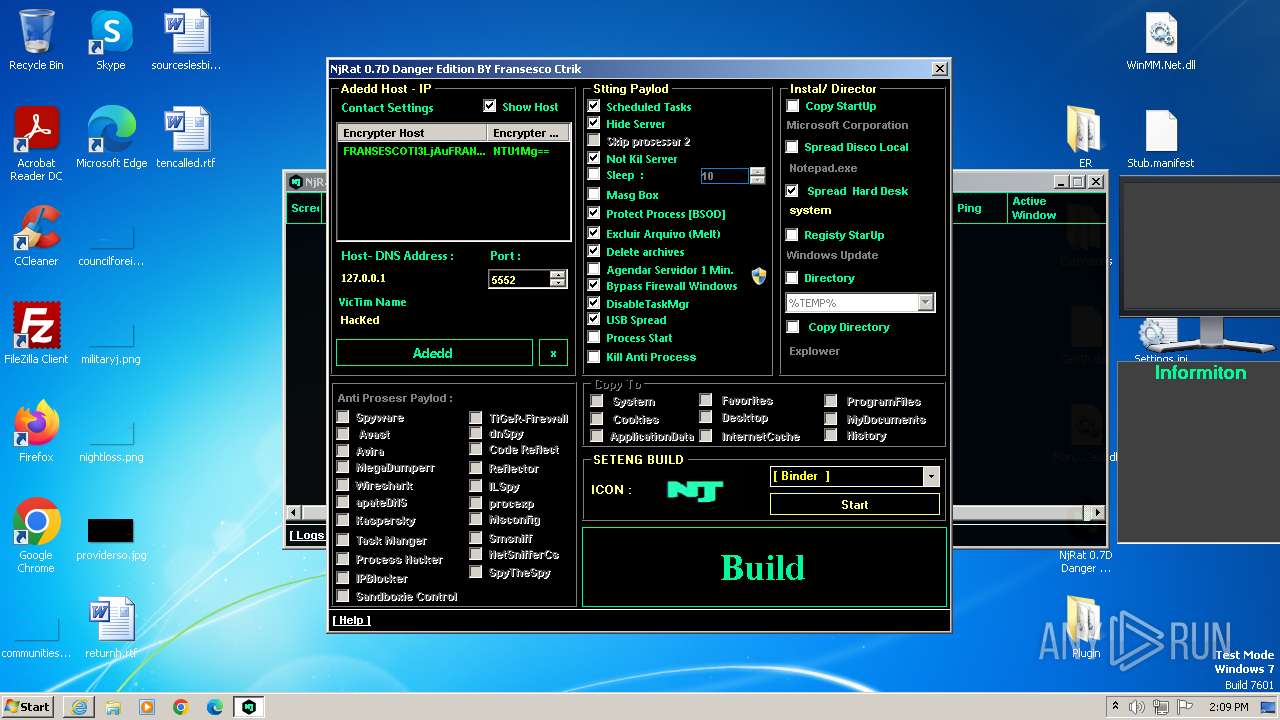This screenshot has height=720, width=1280.
Task: Launch Microsoft Edge desktop shortcut
Action: pos(111,138)
